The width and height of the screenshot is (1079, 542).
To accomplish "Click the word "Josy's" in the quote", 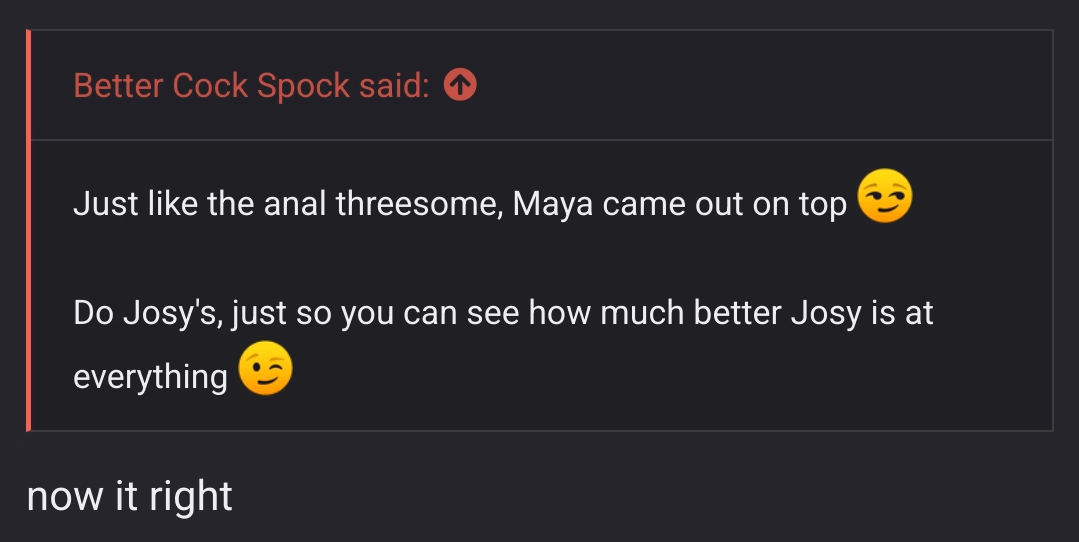I will point(171,313).
